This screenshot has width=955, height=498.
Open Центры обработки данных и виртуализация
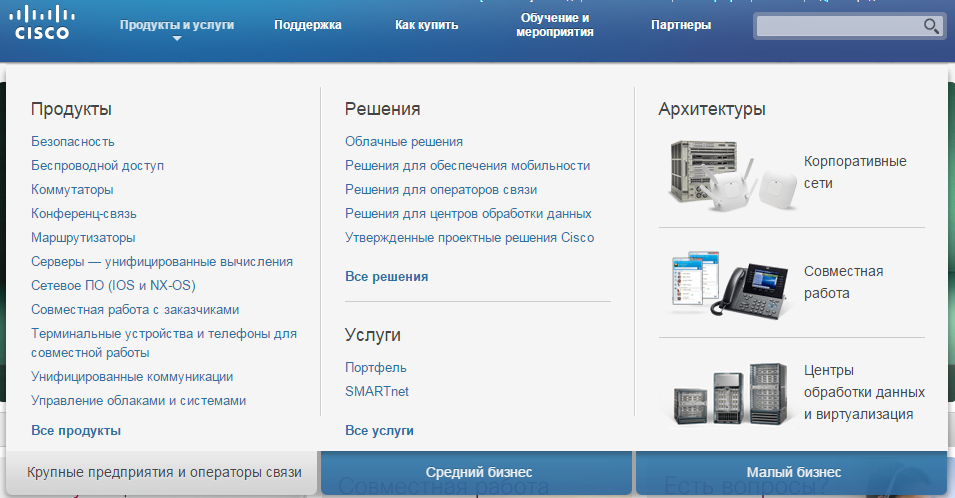pyautogui.click(x=864, y=392)
